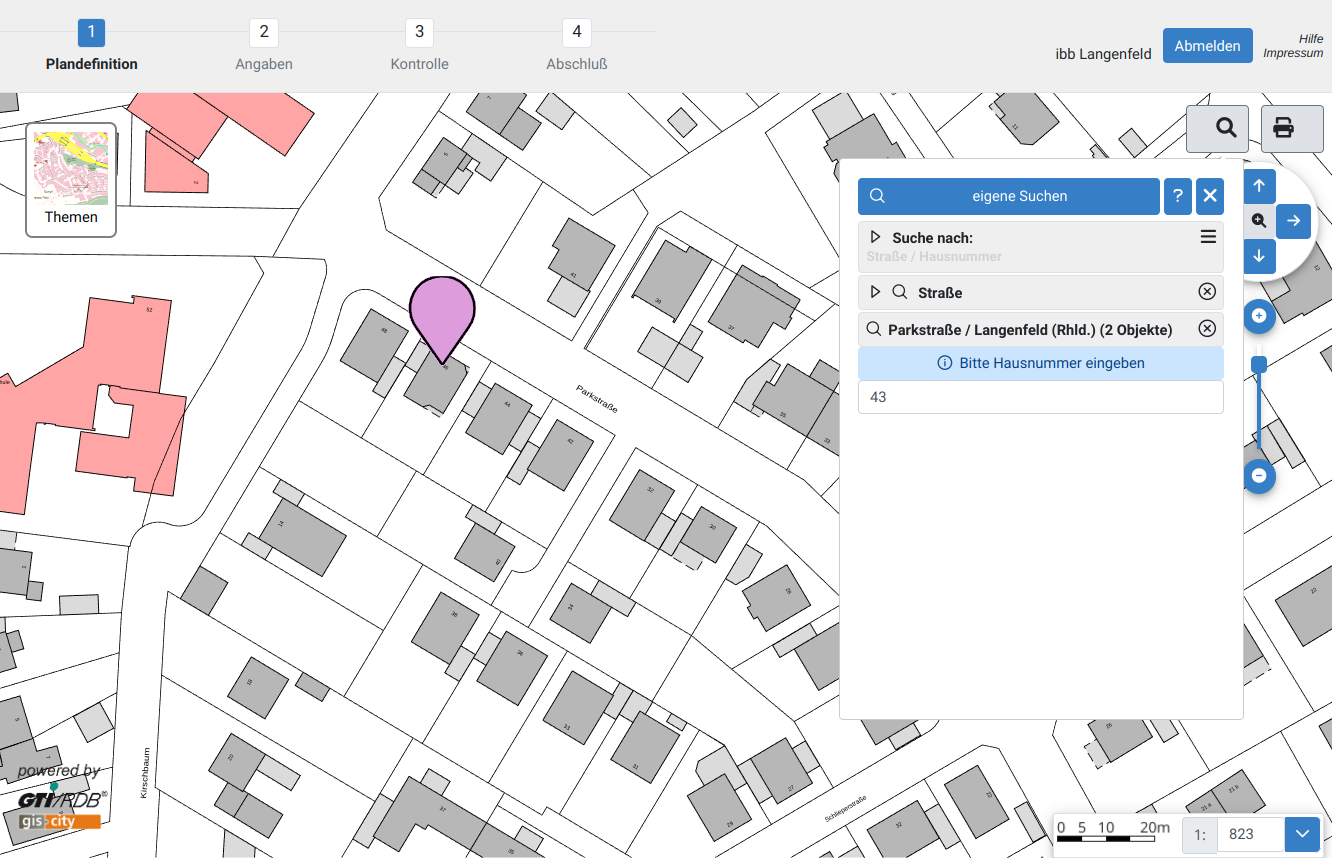Pan map up with arrow button
Image resolution: width=1332 pixels, height=858 pixels.
1259,186
